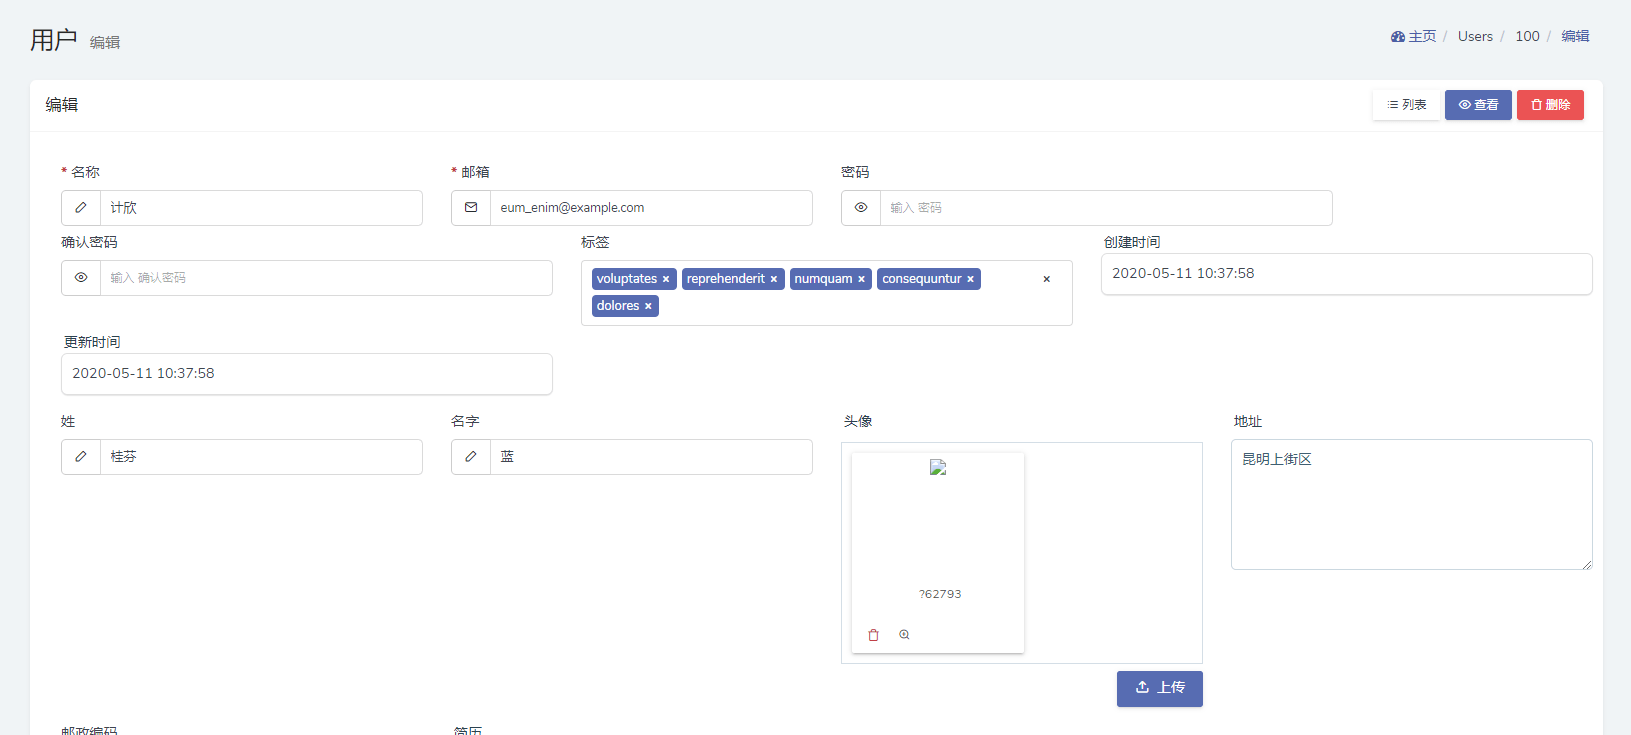1631x735 pixels.
Task: Click the pencil icon beside 名字 field
Action: (471, 457)
